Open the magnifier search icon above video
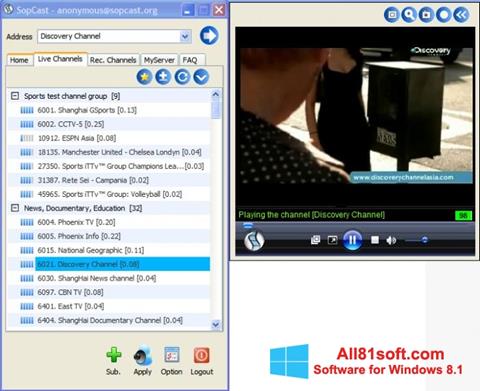 click(x=409, y=15)
